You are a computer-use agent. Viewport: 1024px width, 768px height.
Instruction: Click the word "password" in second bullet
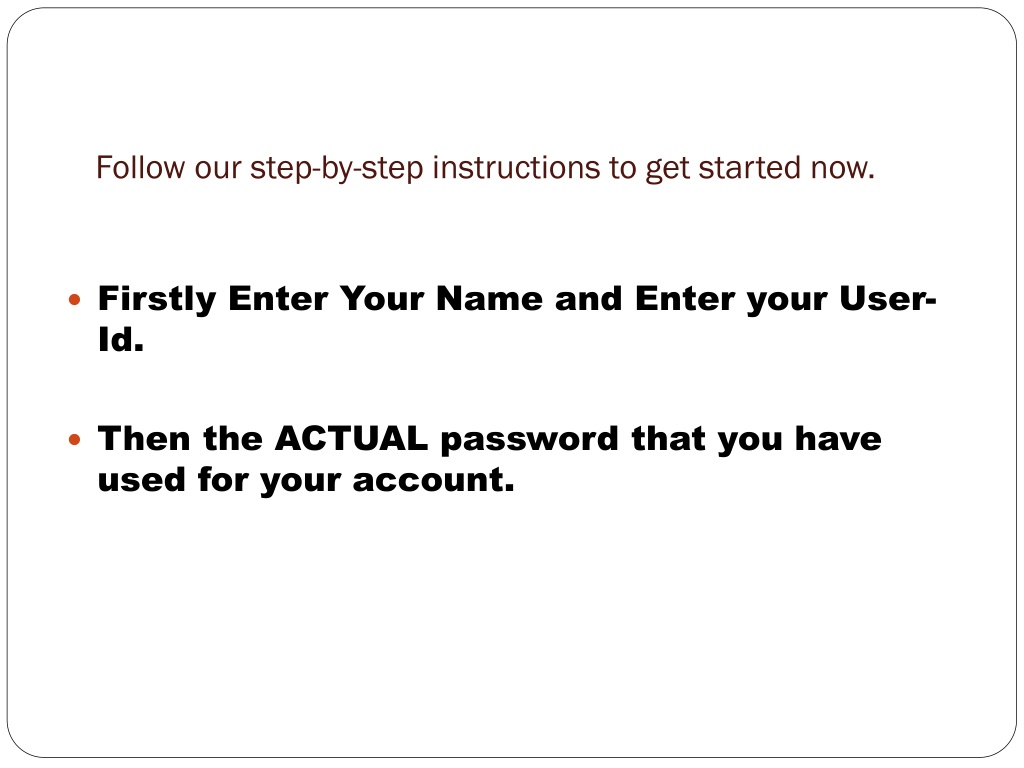[530, 440]
